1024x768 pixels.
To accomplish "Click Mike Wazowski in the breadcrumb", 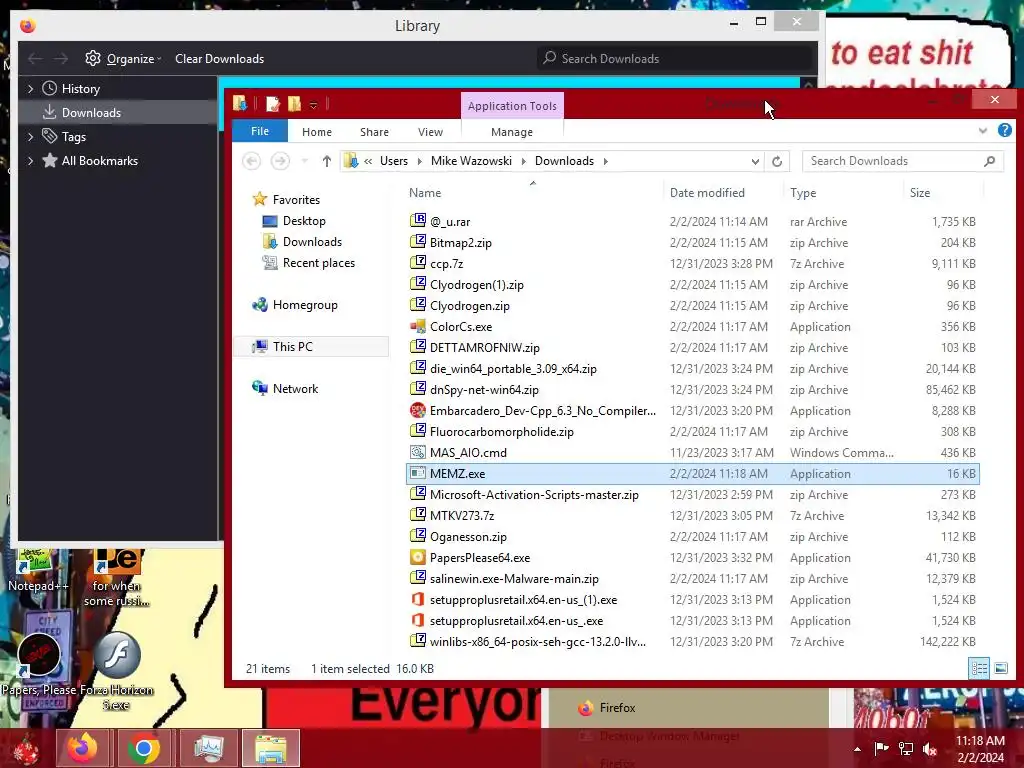I will pyautogui.click(x=471, y=161).
